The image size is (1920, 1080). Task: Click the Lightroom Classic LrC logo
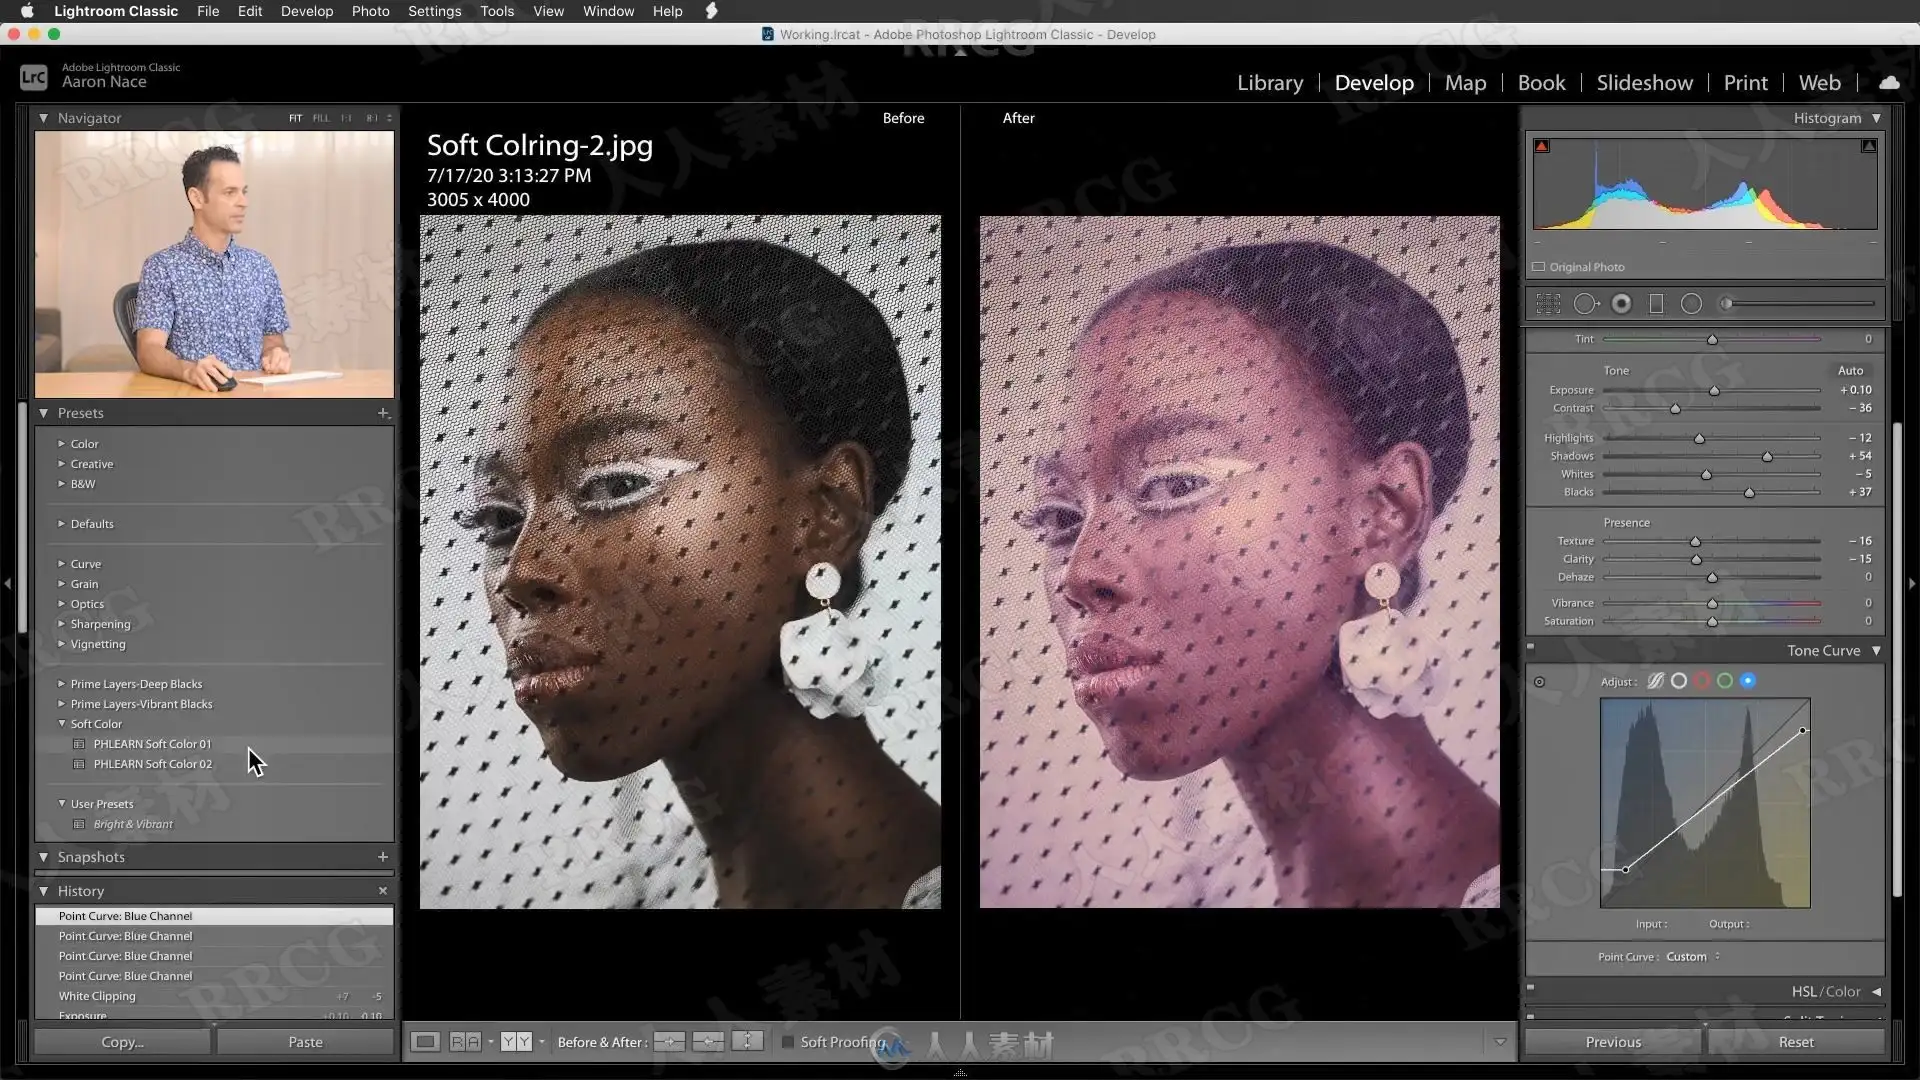pyautogui.click(x=34, y=76)
